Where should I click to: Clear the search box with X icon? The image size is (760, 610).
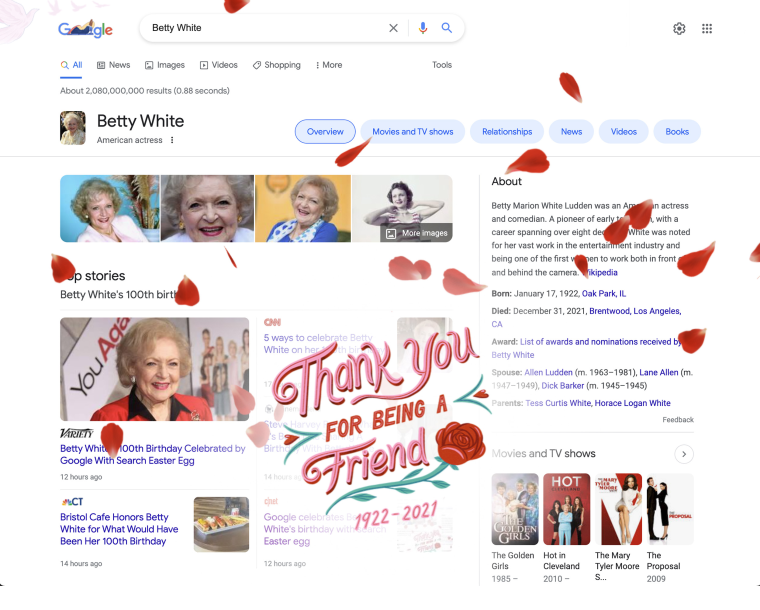394,28
